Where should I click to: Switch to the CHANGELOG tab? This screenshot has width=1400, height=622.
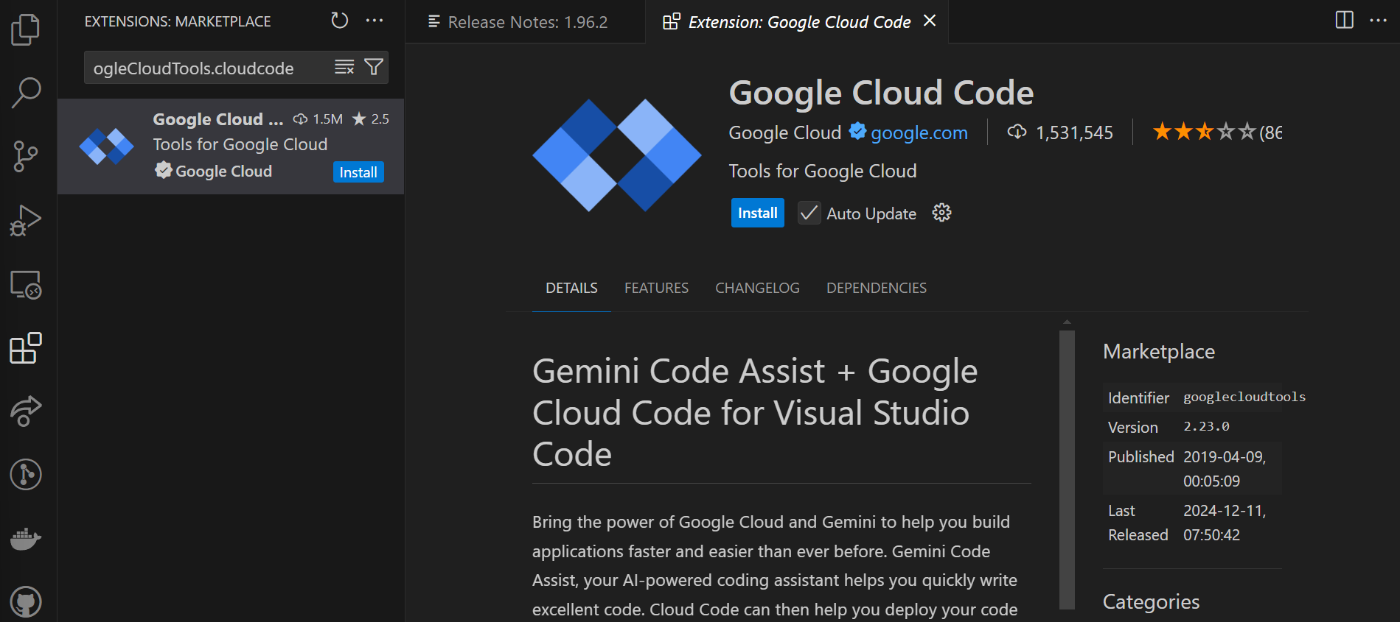757,287
